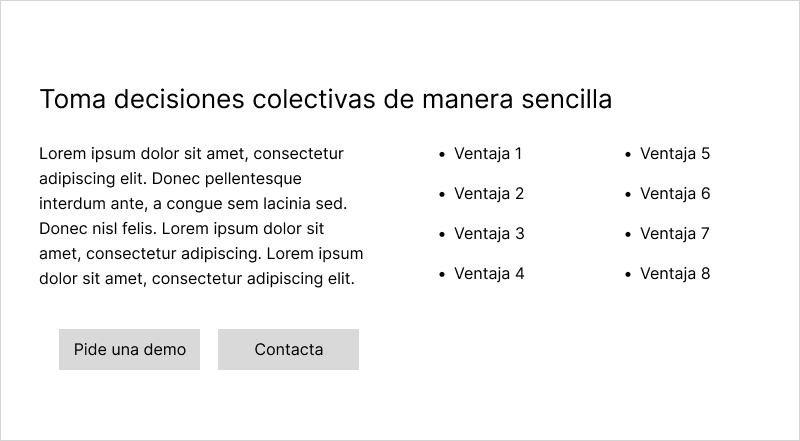Click the "Pide una demo" button

[x=129, y=349]
